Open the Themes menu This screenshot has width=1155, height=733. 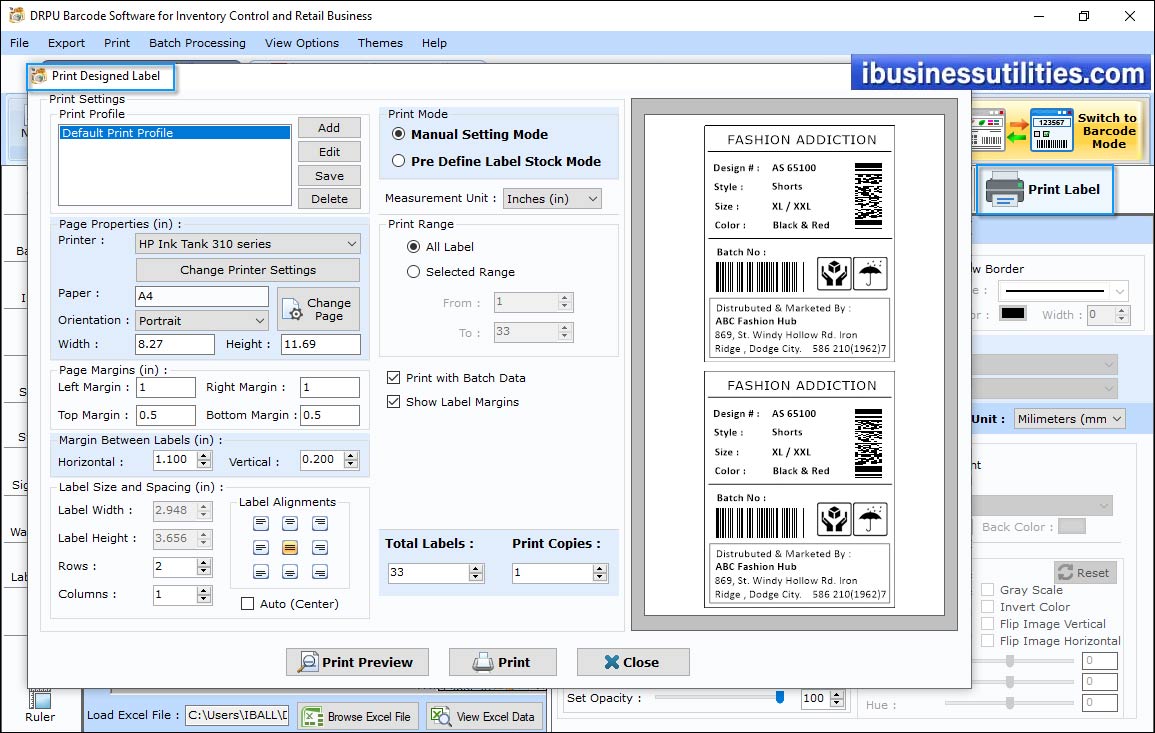pos(380,43)
